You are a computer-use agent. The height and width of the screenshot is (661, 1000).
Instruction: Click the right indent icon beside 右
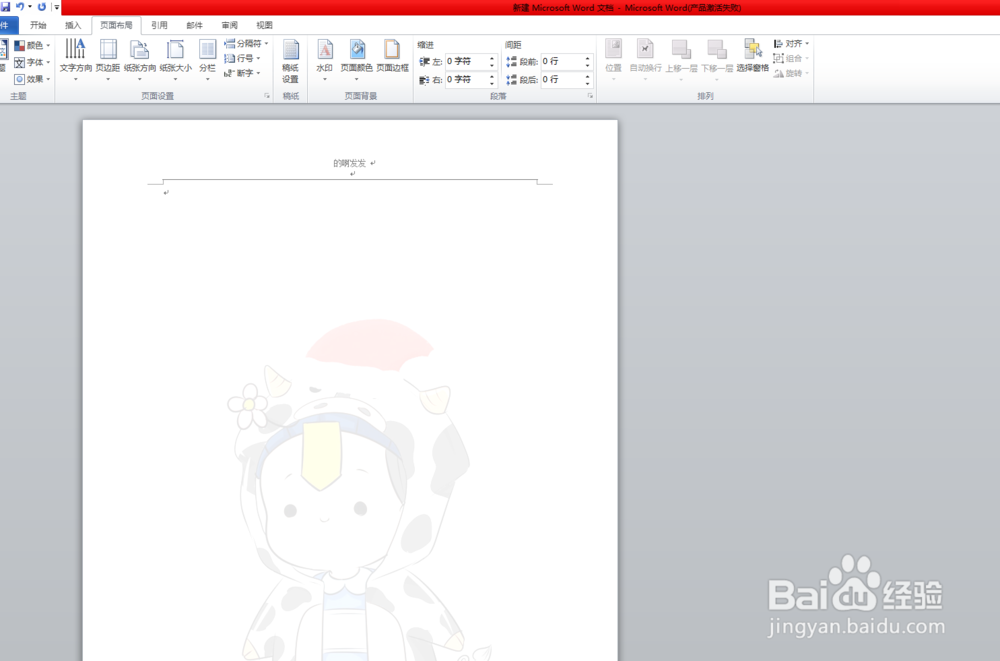coord(424,80)
